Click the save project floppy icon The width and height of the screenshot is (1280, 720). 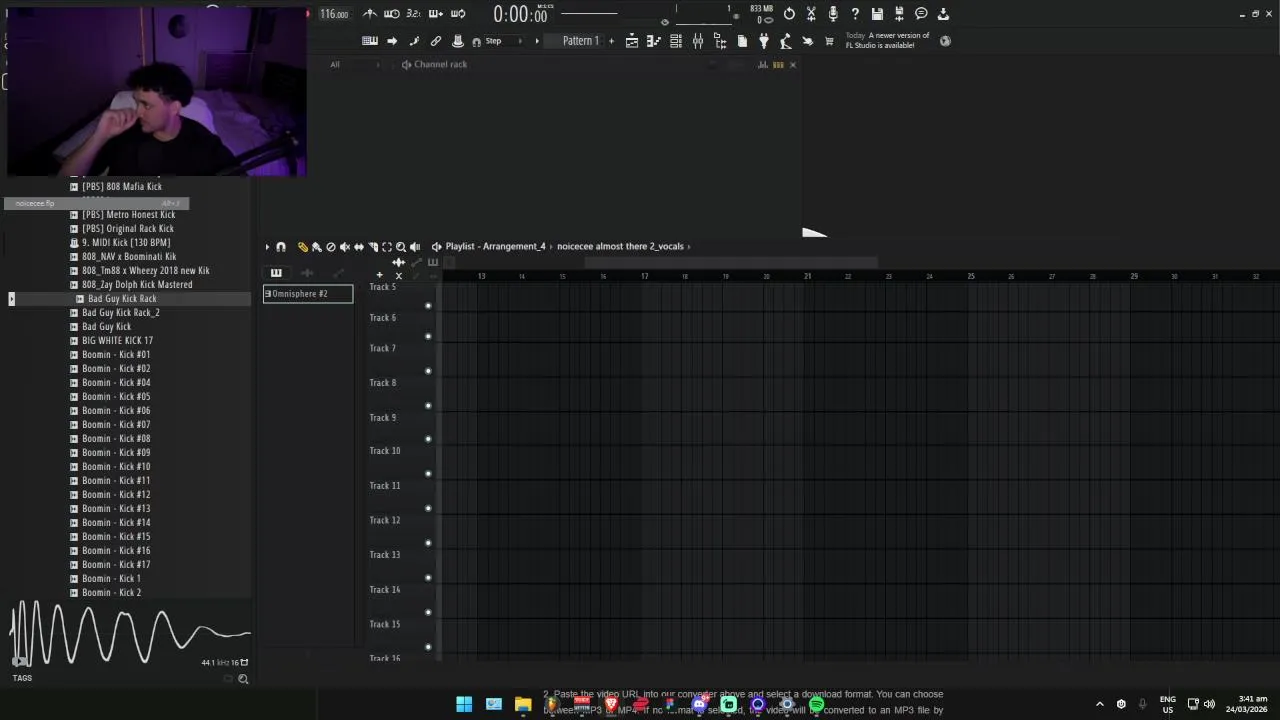877,14
